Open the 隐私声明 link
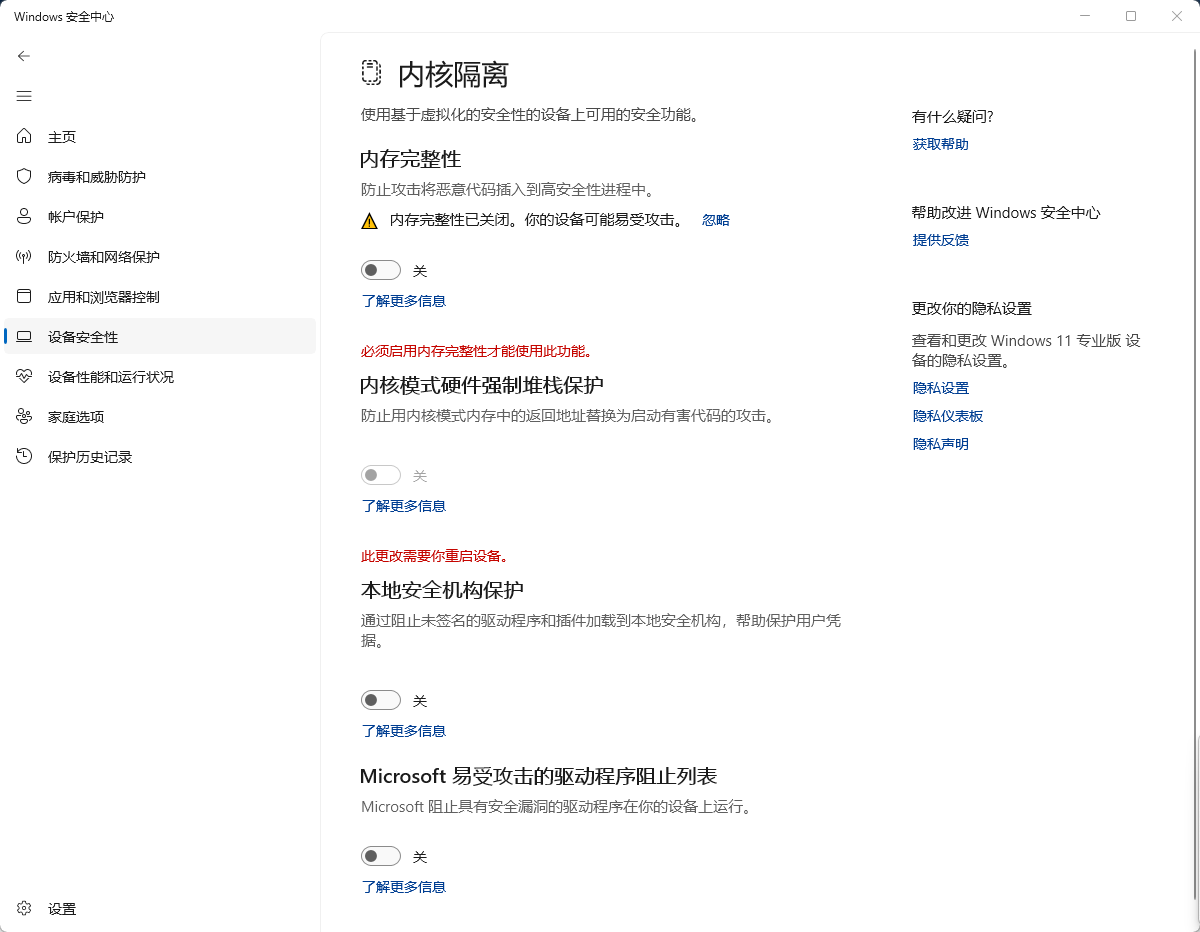The height and width of the screenshot is (932, 1200). tap(941, 444)
